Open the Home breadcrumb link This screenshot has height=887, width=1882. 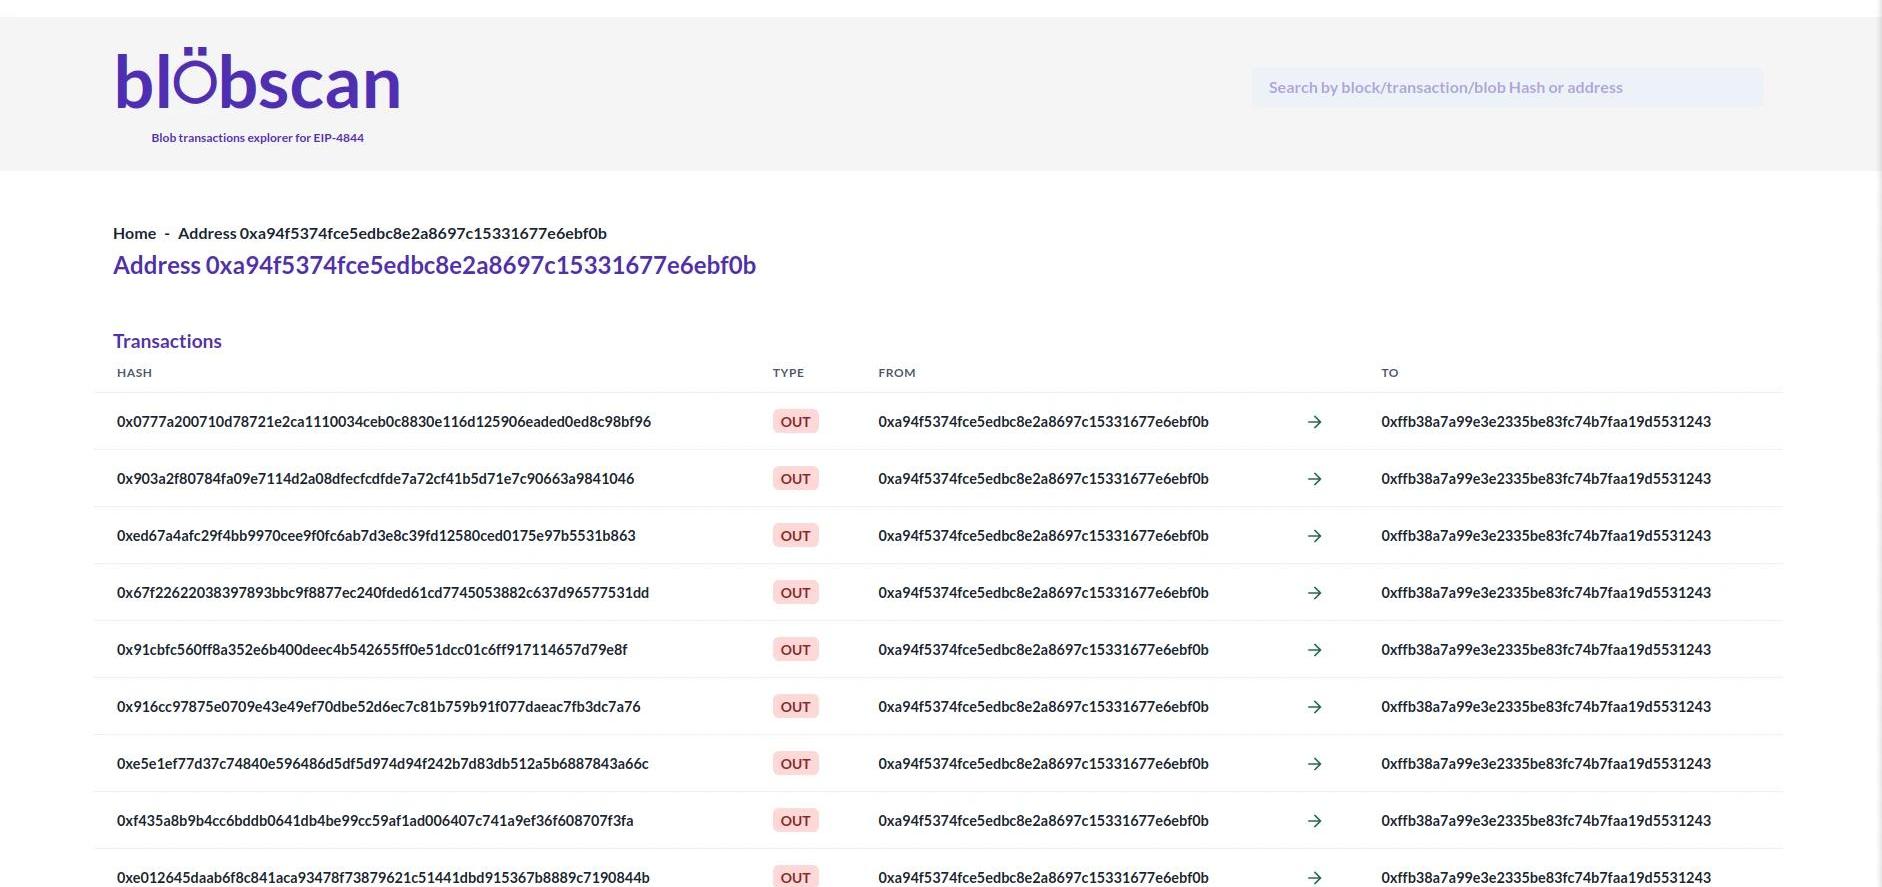click(134, 233)
